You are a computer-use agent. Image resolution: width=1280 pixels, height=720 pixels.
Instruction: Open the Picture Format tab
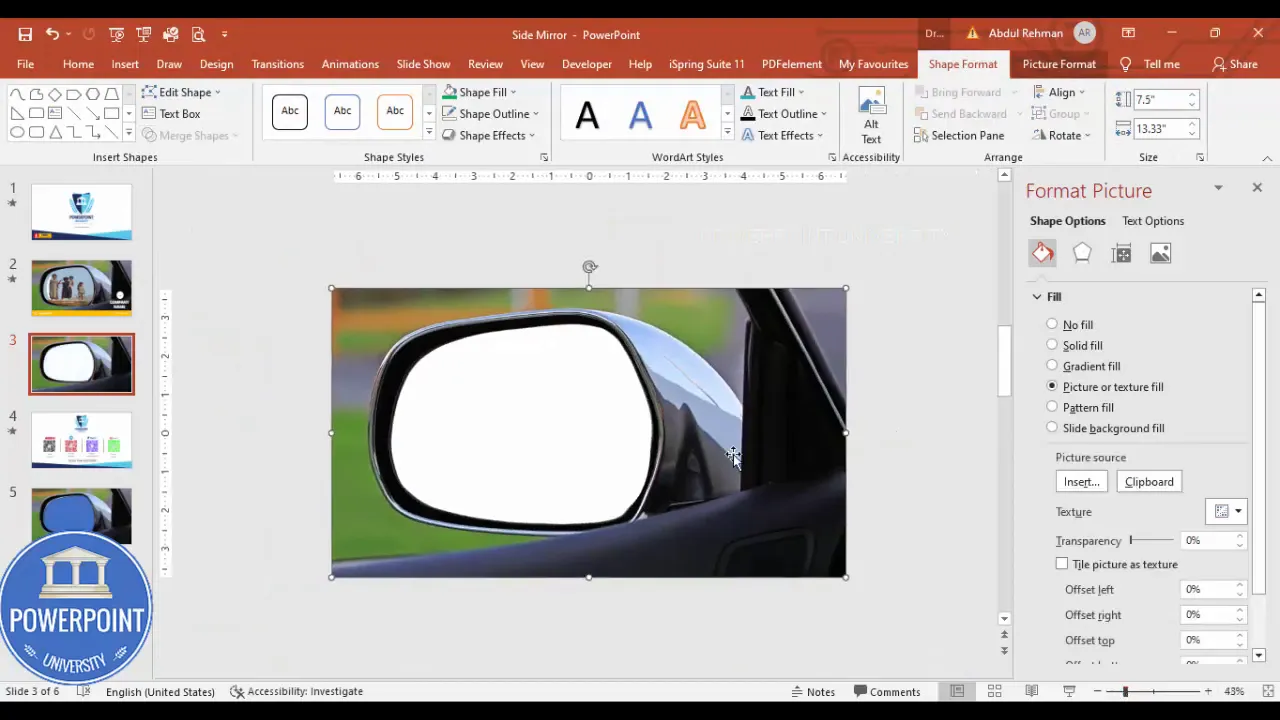[x=1059, y=64]
